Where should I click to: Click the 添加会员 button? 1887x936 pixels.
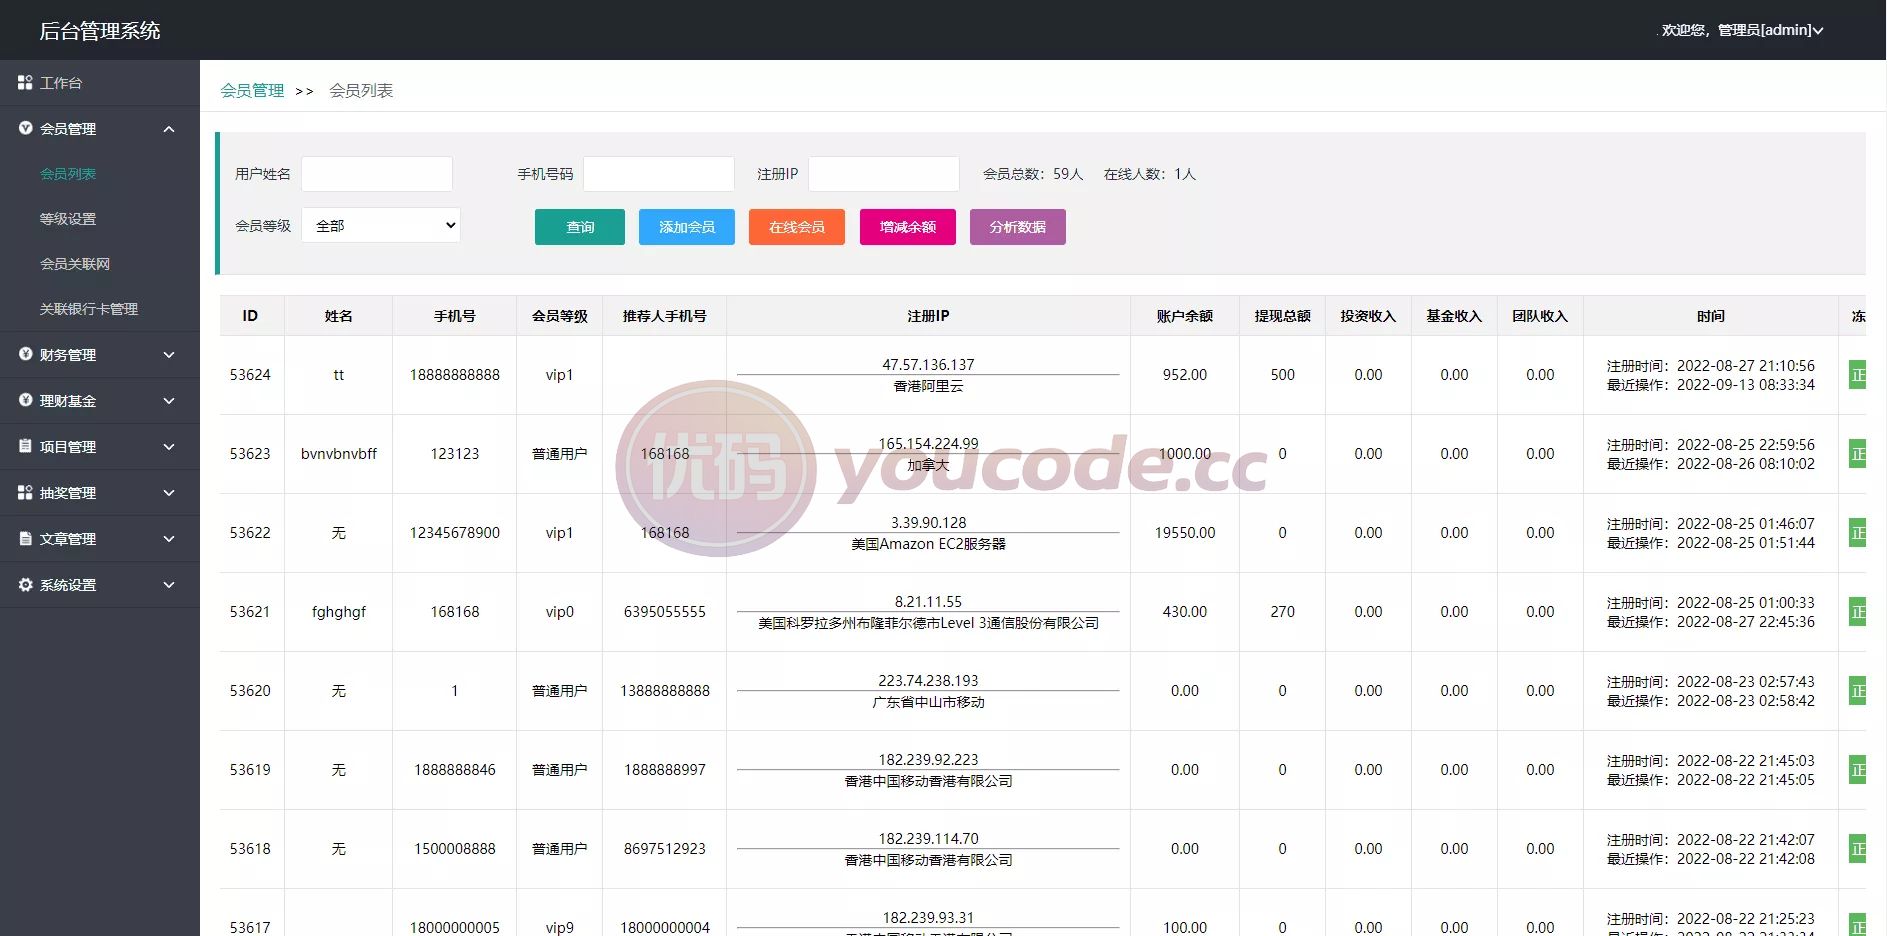coord(687,227)
